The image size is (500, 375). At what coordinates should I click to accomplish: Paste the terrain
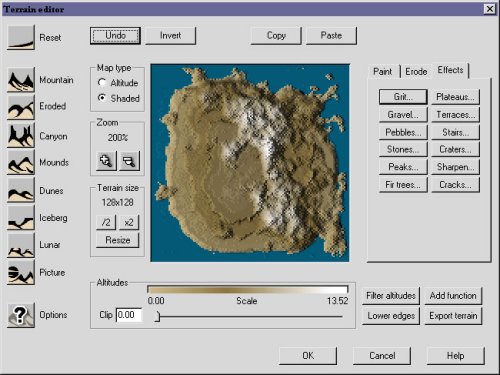pyautogui.click(x=331, y=35)
